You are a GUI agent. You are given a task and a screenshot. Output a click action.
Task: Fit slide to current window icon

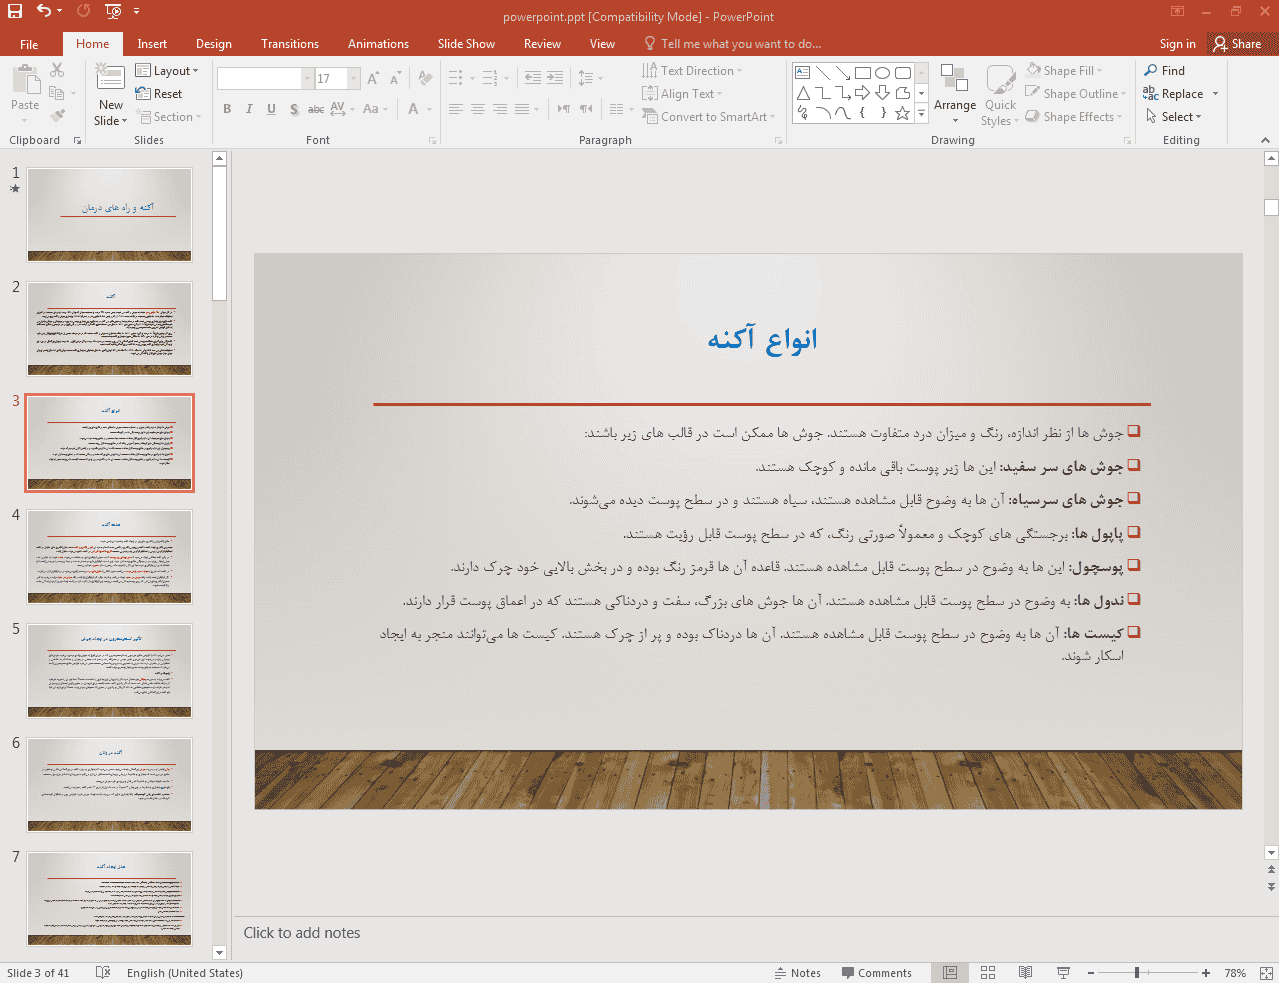coord(1266,973)
